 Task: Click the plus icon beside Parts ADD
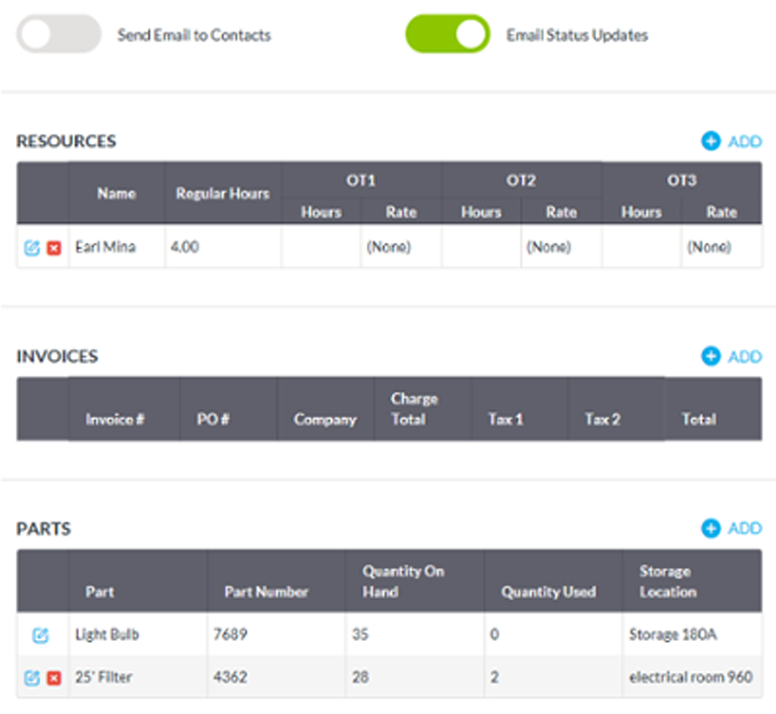(x=711, y=528)
